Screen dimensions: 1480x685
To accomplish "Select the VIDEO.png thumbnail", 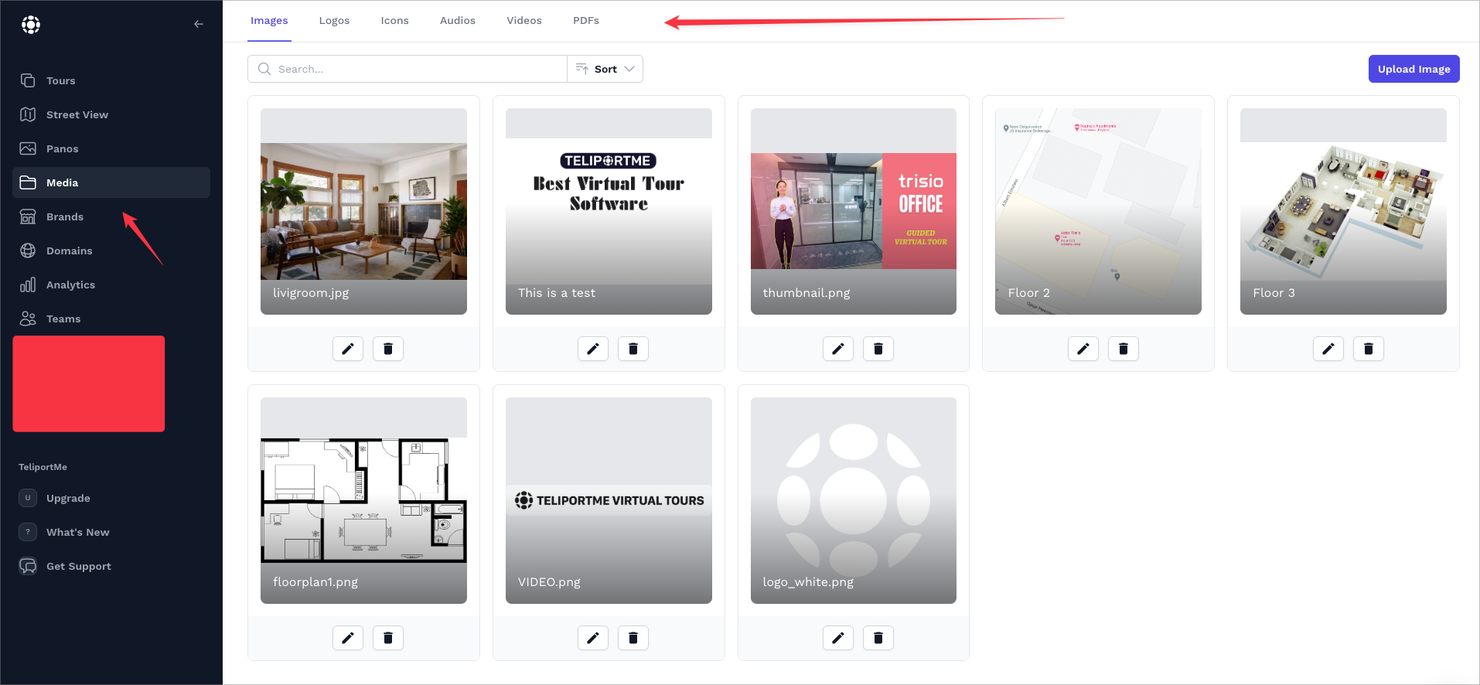I will 608,500.
